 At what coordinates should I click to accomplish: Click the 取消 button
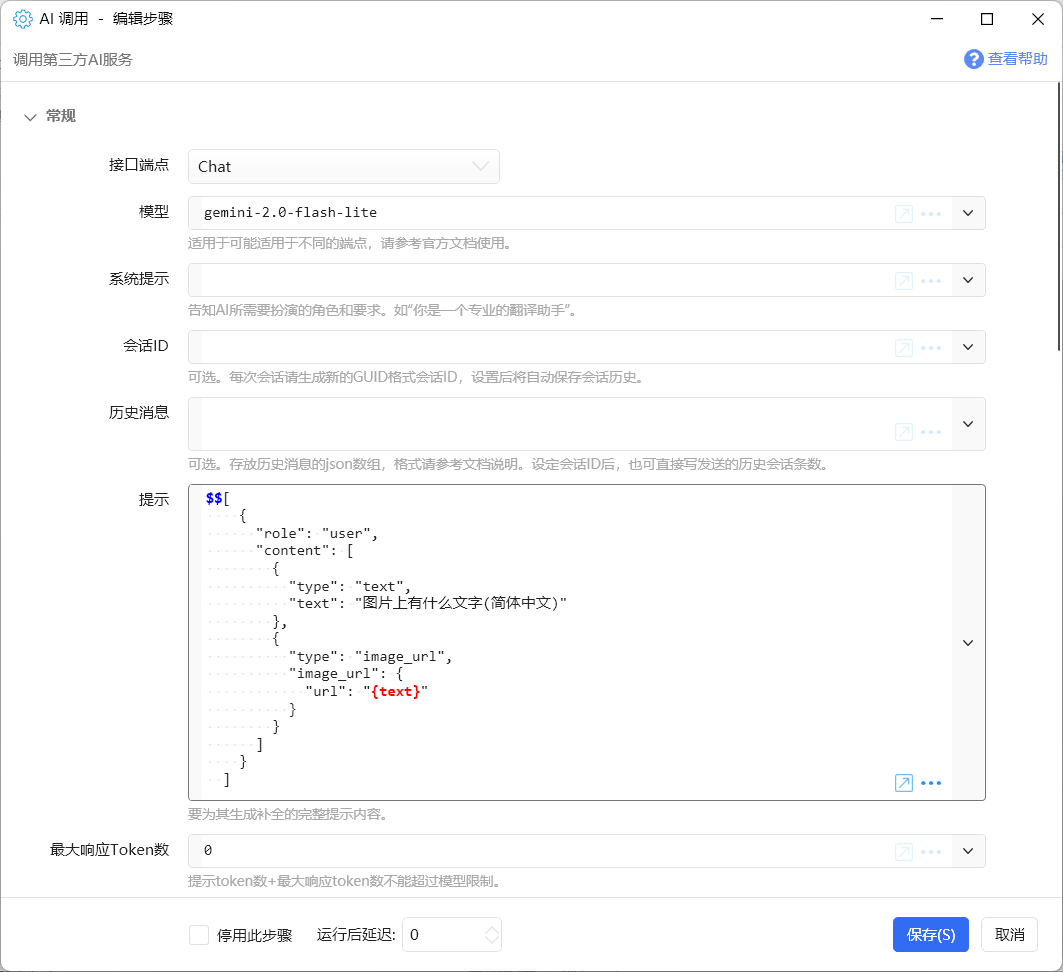[x=1009, y=935]
